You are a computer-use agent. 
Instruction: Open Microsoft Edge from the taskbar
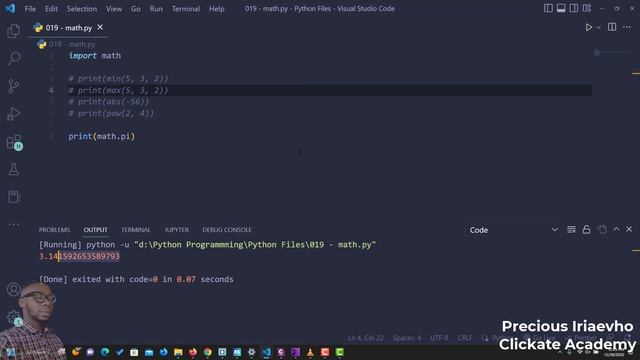click(105, 352)
